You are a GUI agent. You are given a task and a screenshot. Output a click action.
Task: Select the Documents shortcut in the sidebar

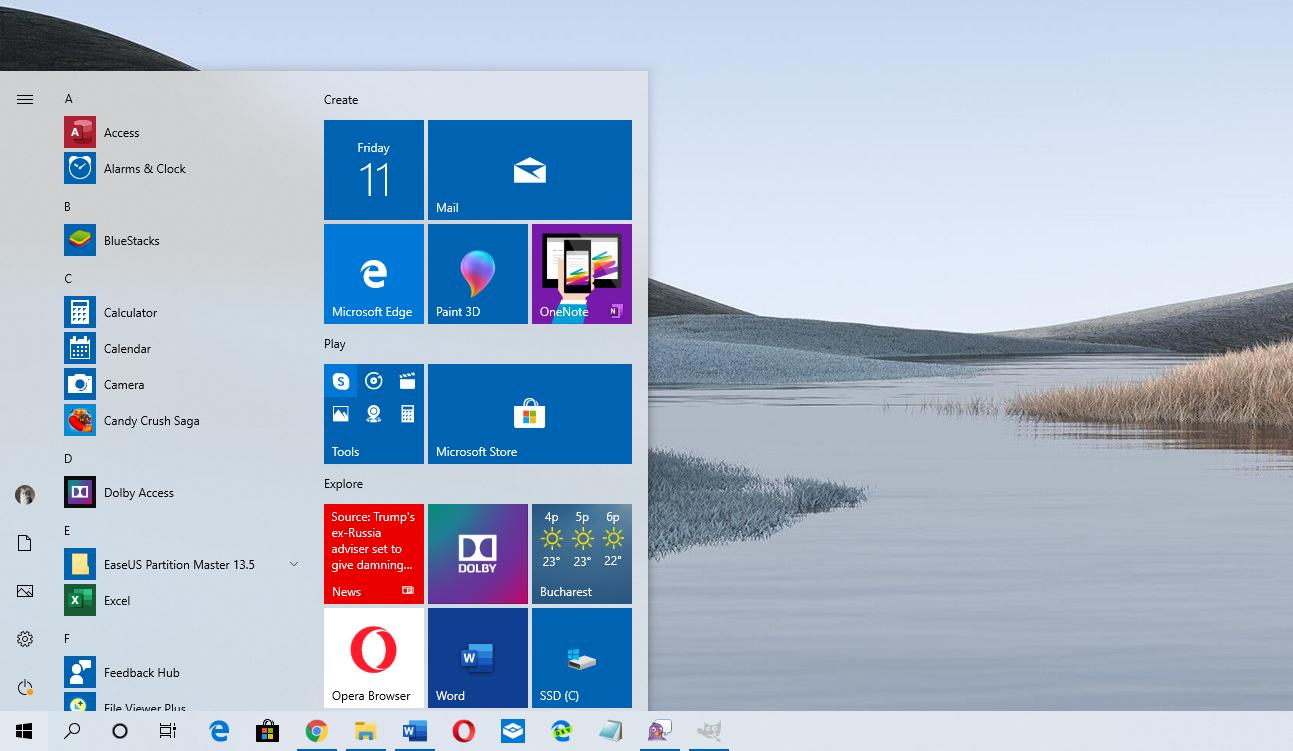click(x=24, y=543)
